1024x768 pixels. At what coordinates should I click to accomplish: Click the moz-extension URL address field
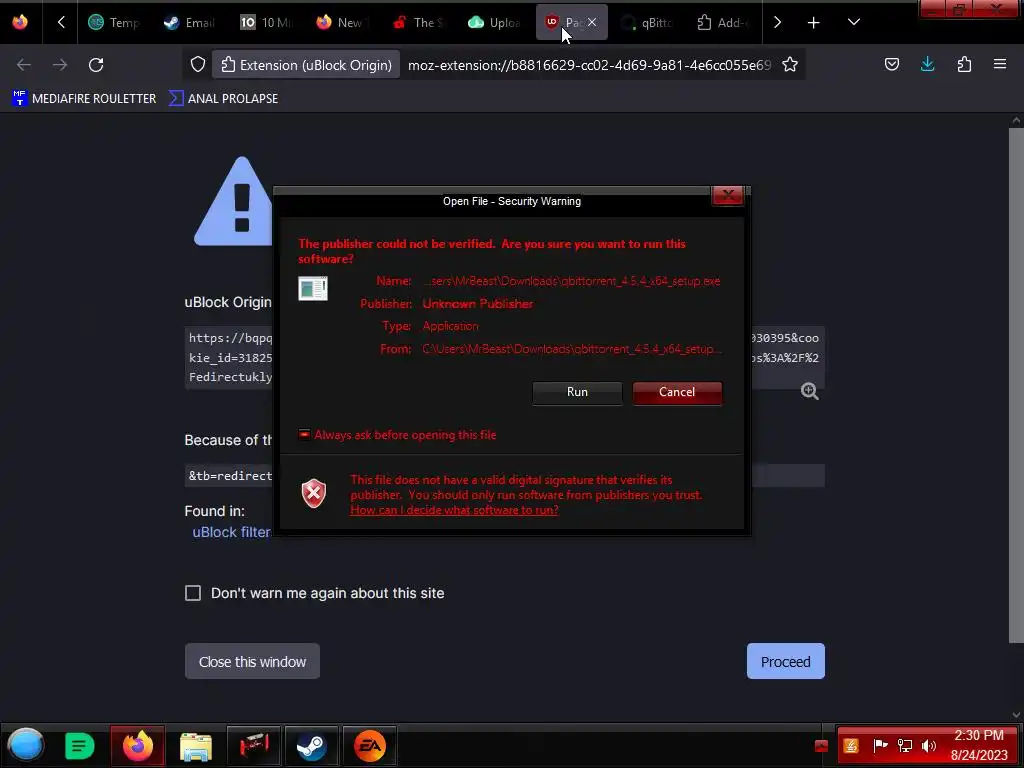pos(589,65)
